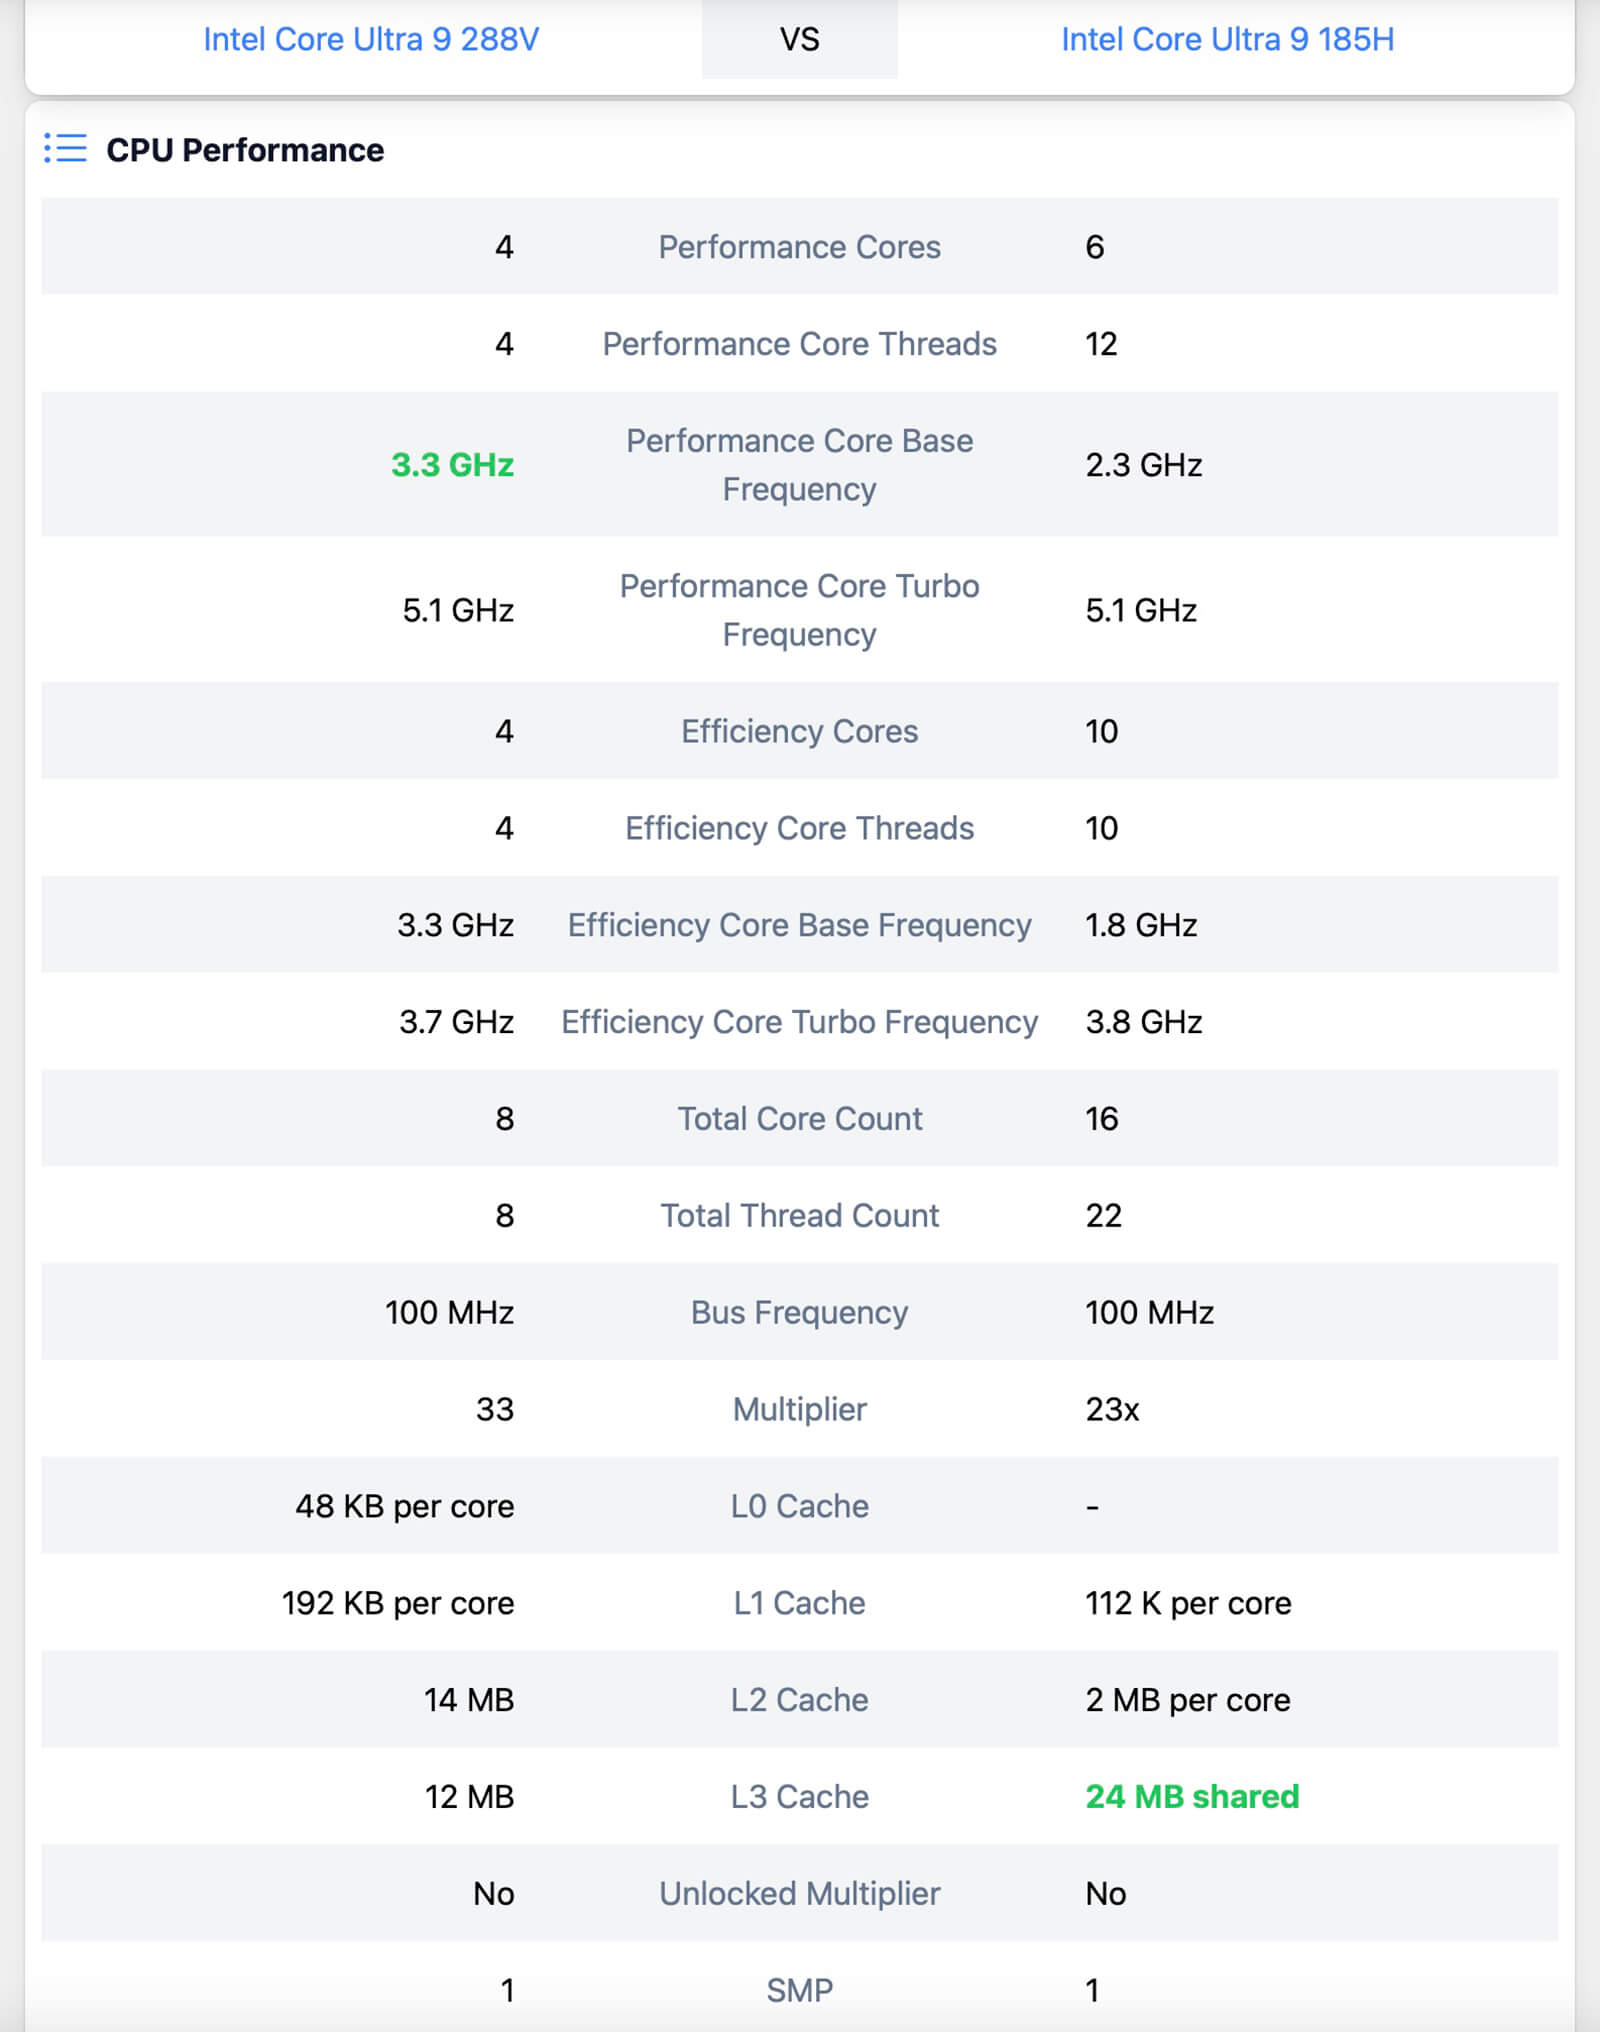Click the Performance Cores row label

[799, 247]
